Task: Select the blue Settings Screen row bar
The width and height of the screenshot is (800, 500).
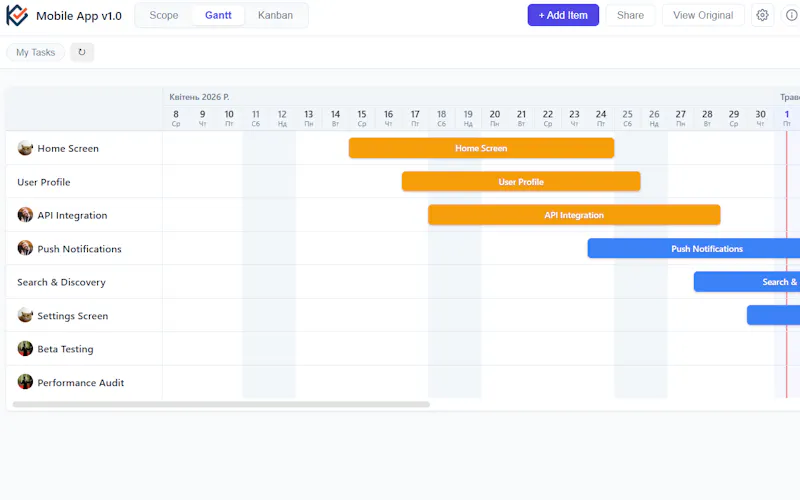Action: point(773,315)
